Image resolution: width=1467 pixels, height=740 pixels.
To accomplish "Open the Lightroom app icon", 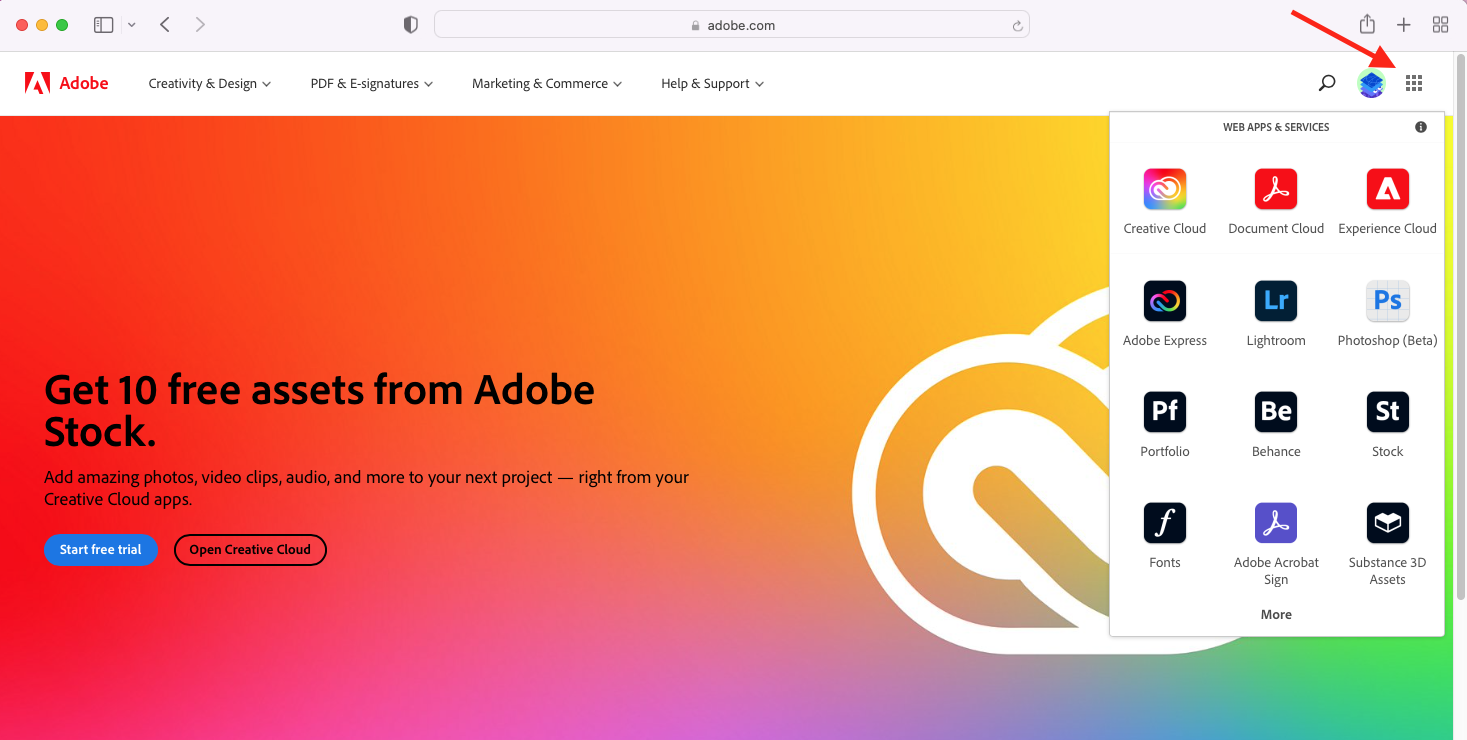I will pos(1276,300).
